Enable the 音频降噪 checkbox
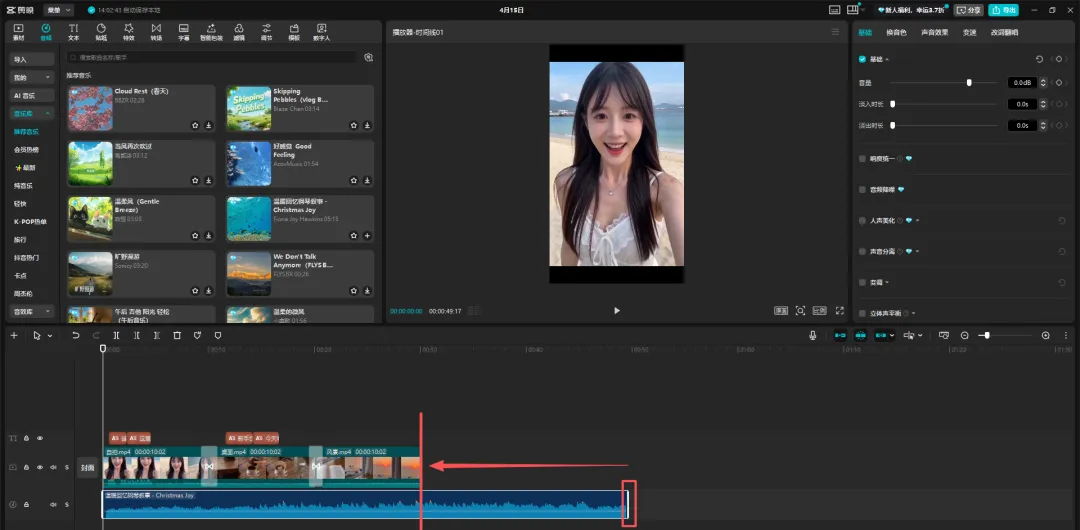The width and height of the screenshot is (1080, 530). point(863,189)
